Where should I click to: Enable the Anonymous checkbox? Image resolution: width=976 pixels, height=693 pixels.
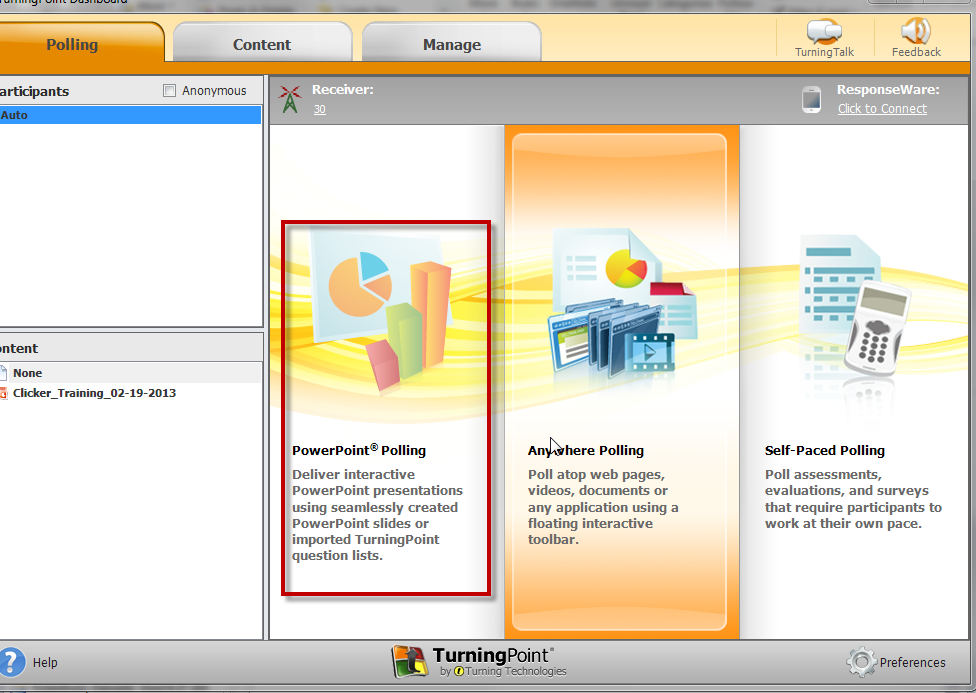(x=169, y=91)
